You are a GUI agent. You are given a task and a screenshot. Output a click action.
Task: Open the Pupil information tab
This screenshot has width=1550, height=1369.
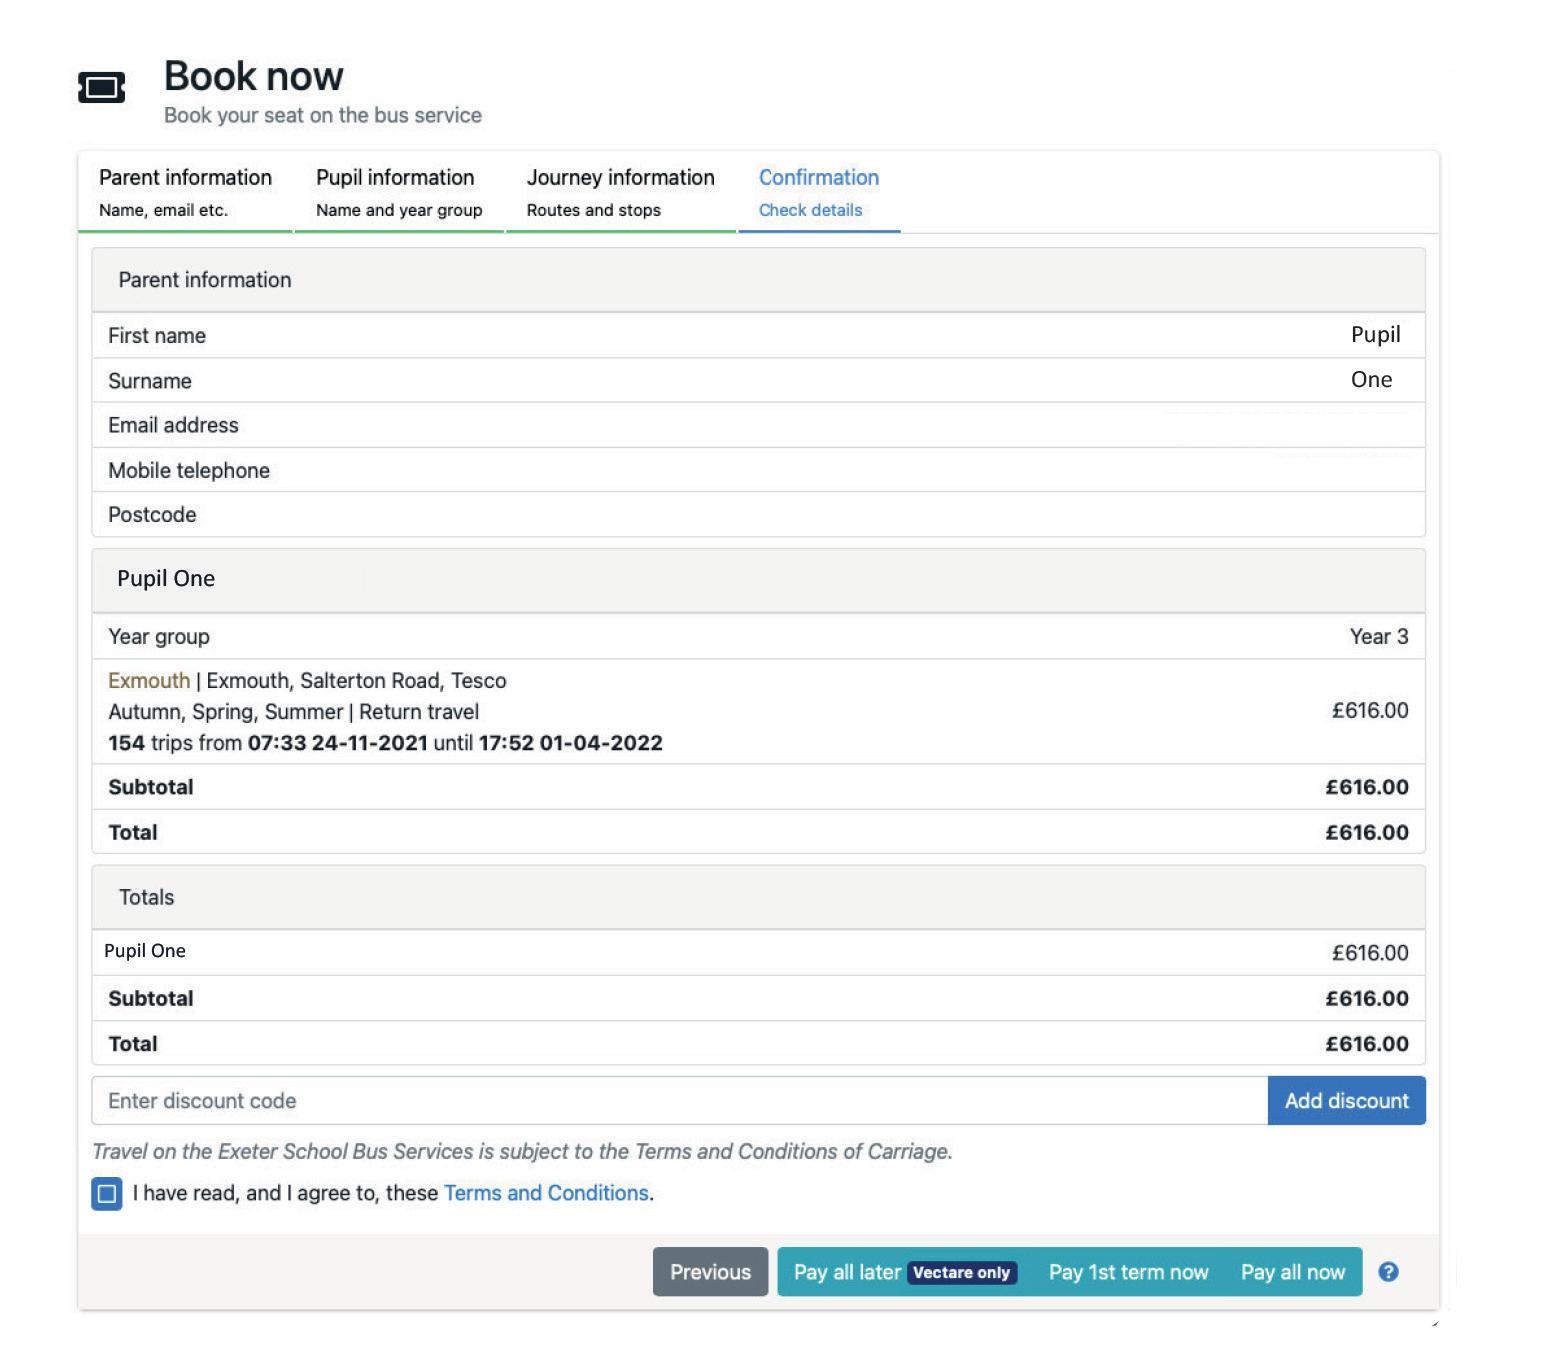pos(399,192)
